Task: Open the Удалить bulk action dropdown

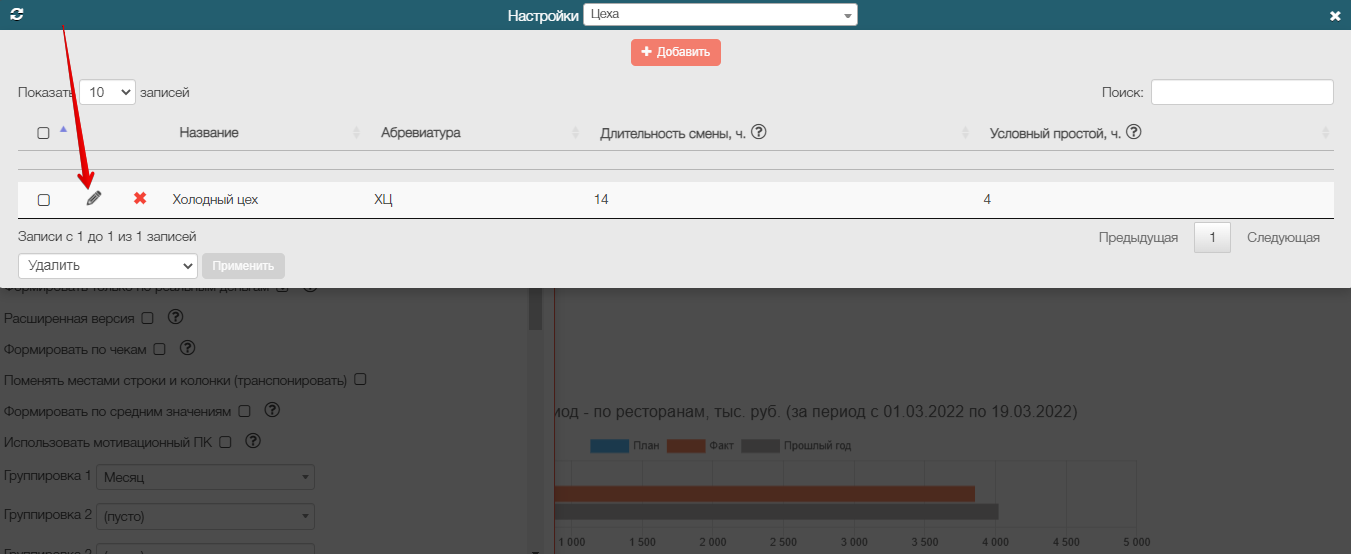Action: point(108,266)
